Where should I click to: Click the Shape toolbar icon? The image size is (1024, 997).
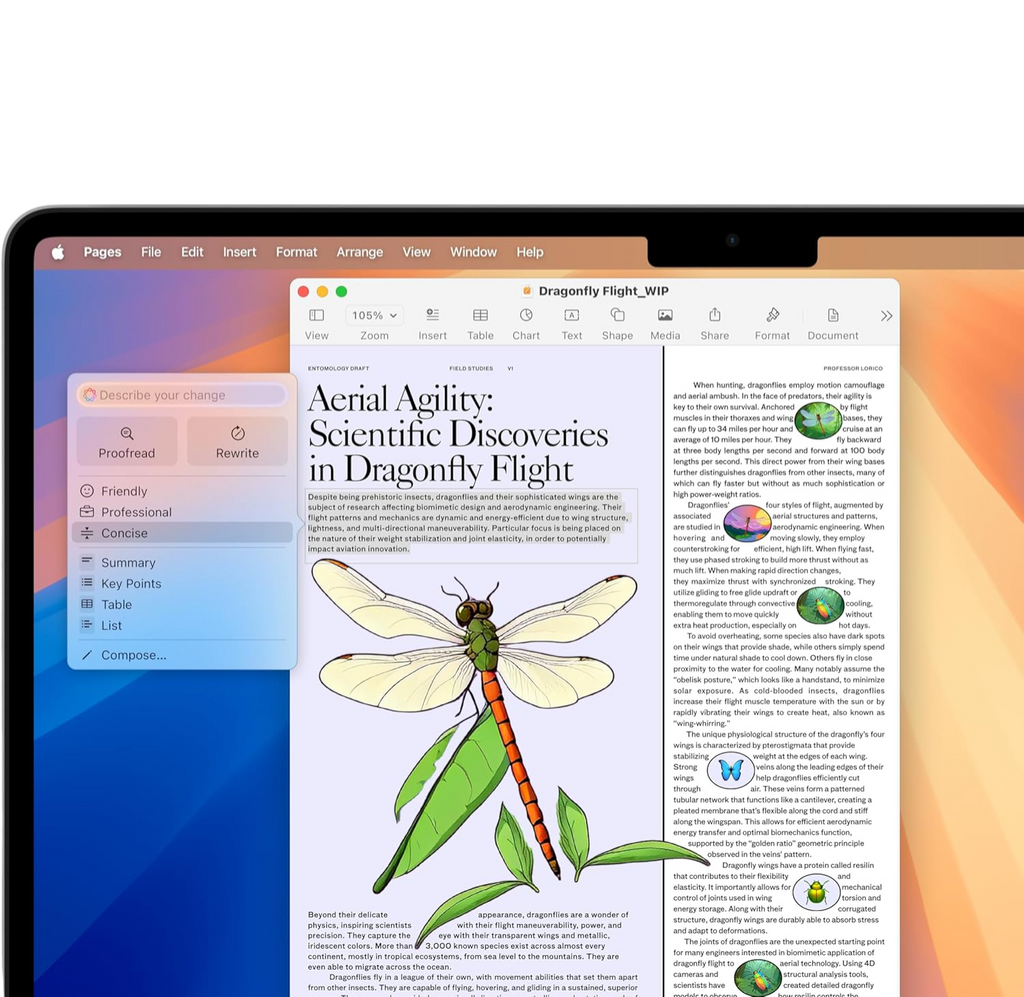click(617, 315)
